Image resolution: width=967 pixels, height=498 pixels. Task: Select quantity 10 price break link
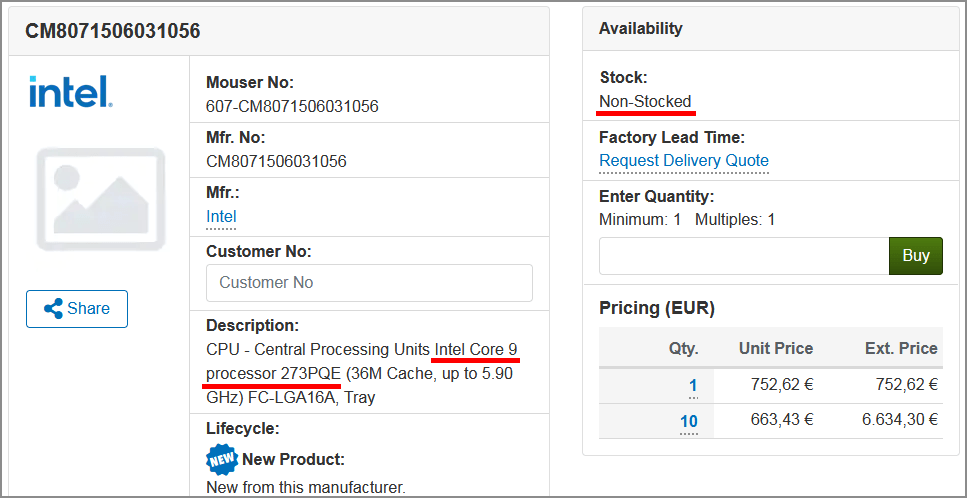click(689, 422)
